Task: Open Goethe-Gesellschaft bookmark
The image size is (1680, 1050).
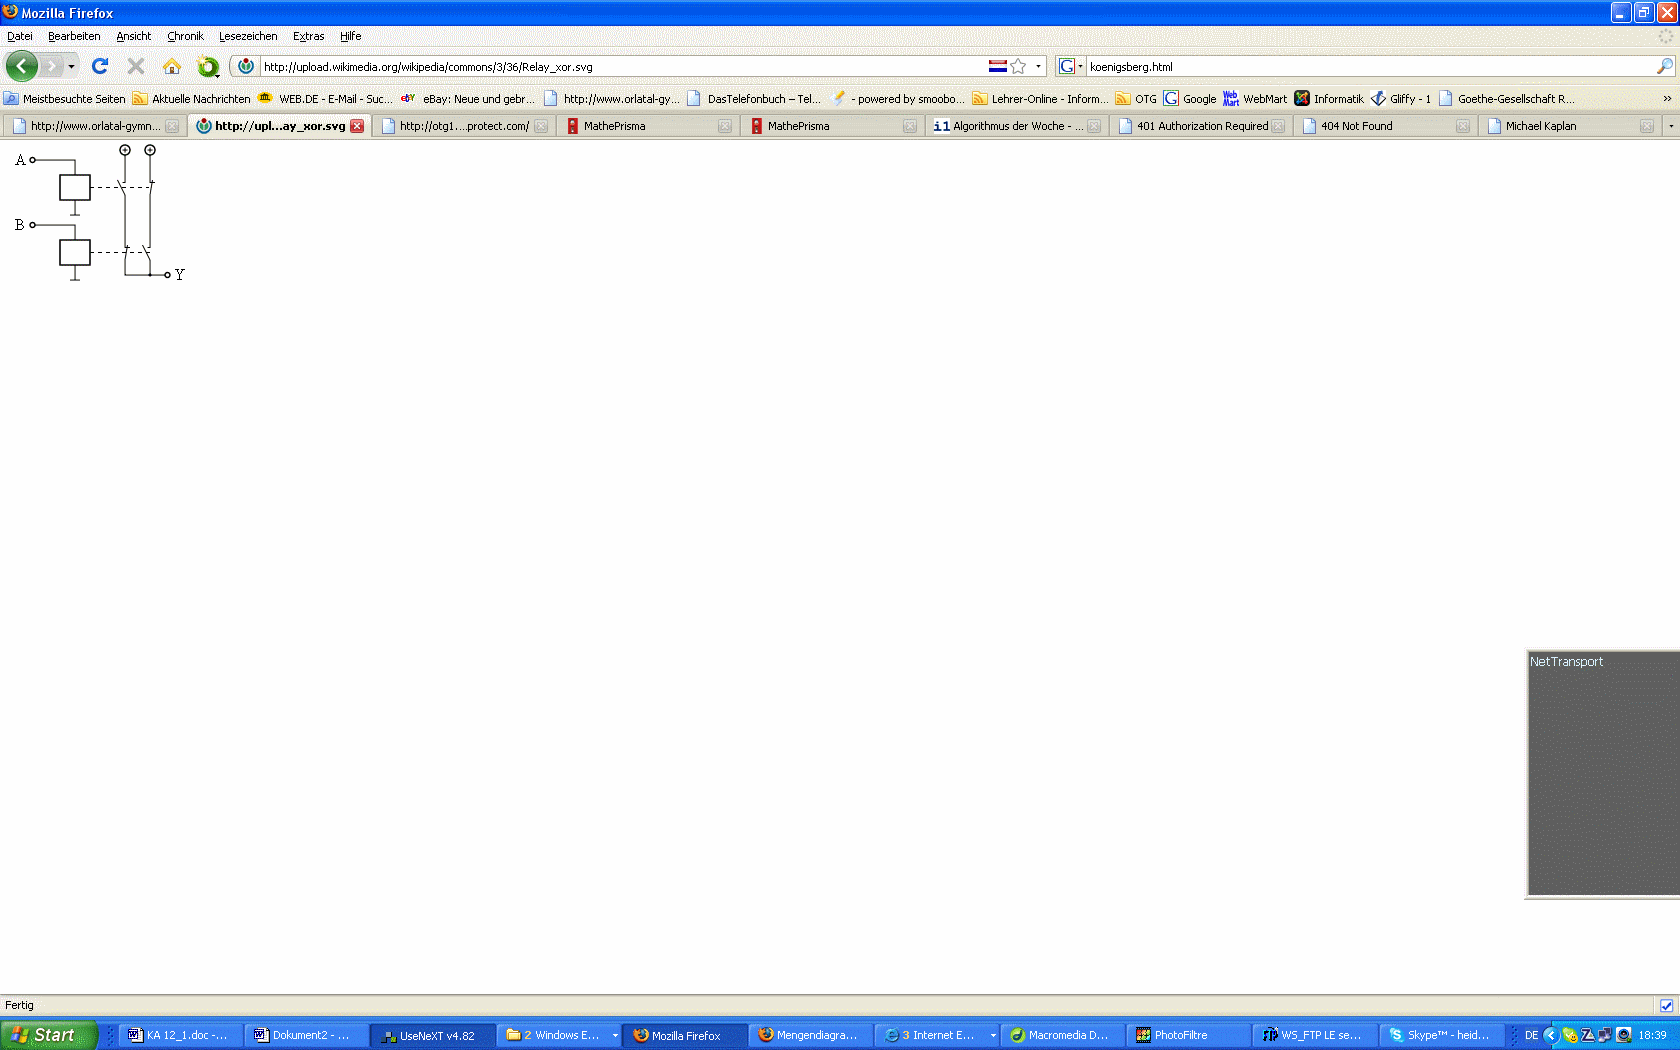Action: point(1507,99)
